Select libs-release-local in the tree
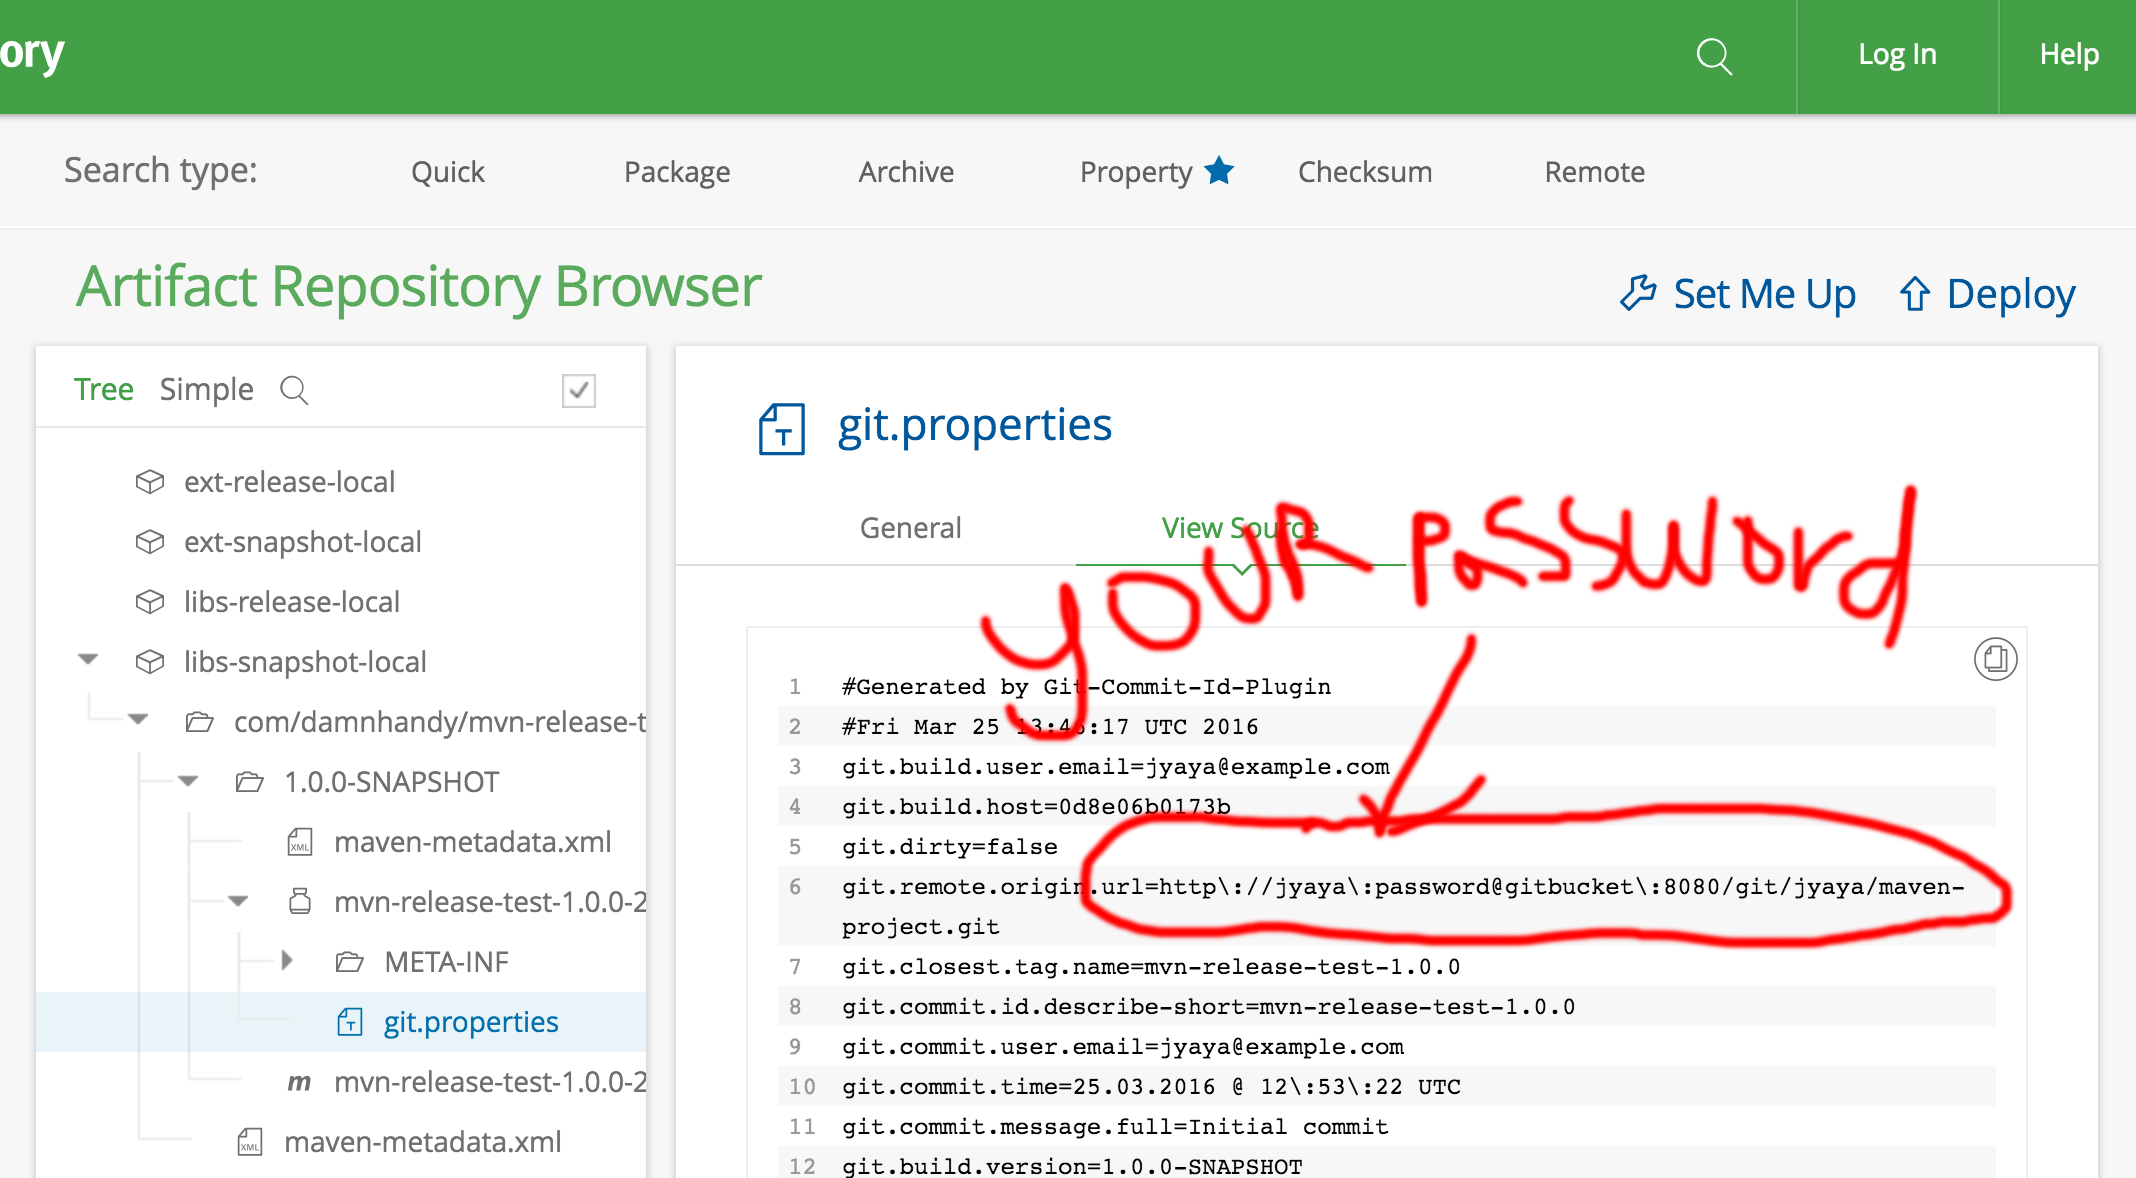The height and width of the screenshot is (1178, 2136). (x=292, y=602)
